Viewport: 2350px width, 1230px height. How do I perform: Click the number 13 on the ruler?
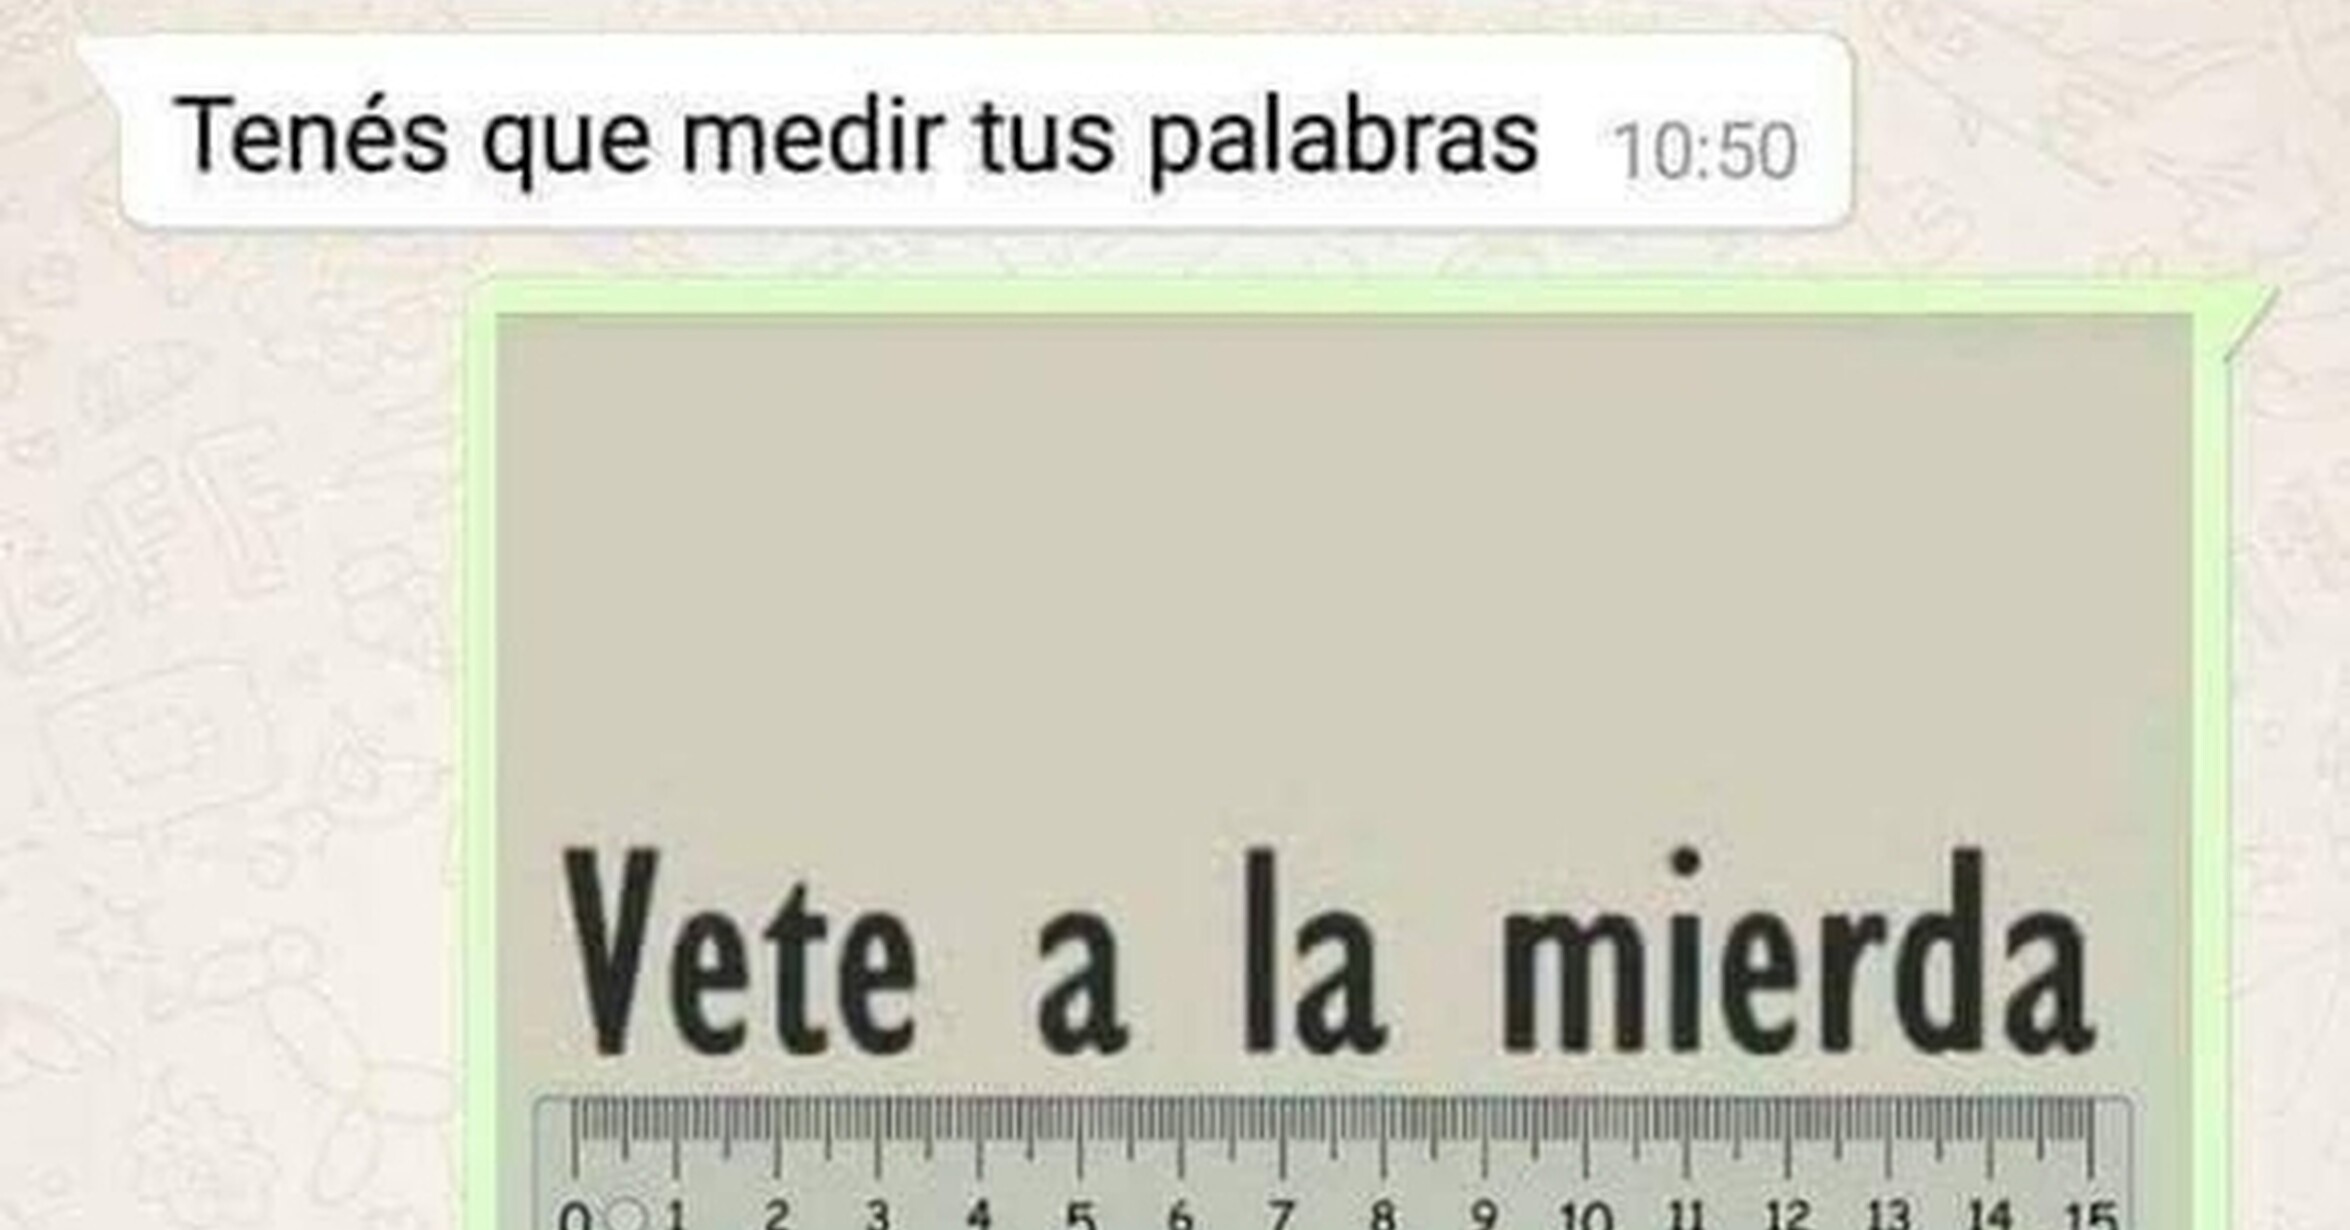[1889, 1215]
